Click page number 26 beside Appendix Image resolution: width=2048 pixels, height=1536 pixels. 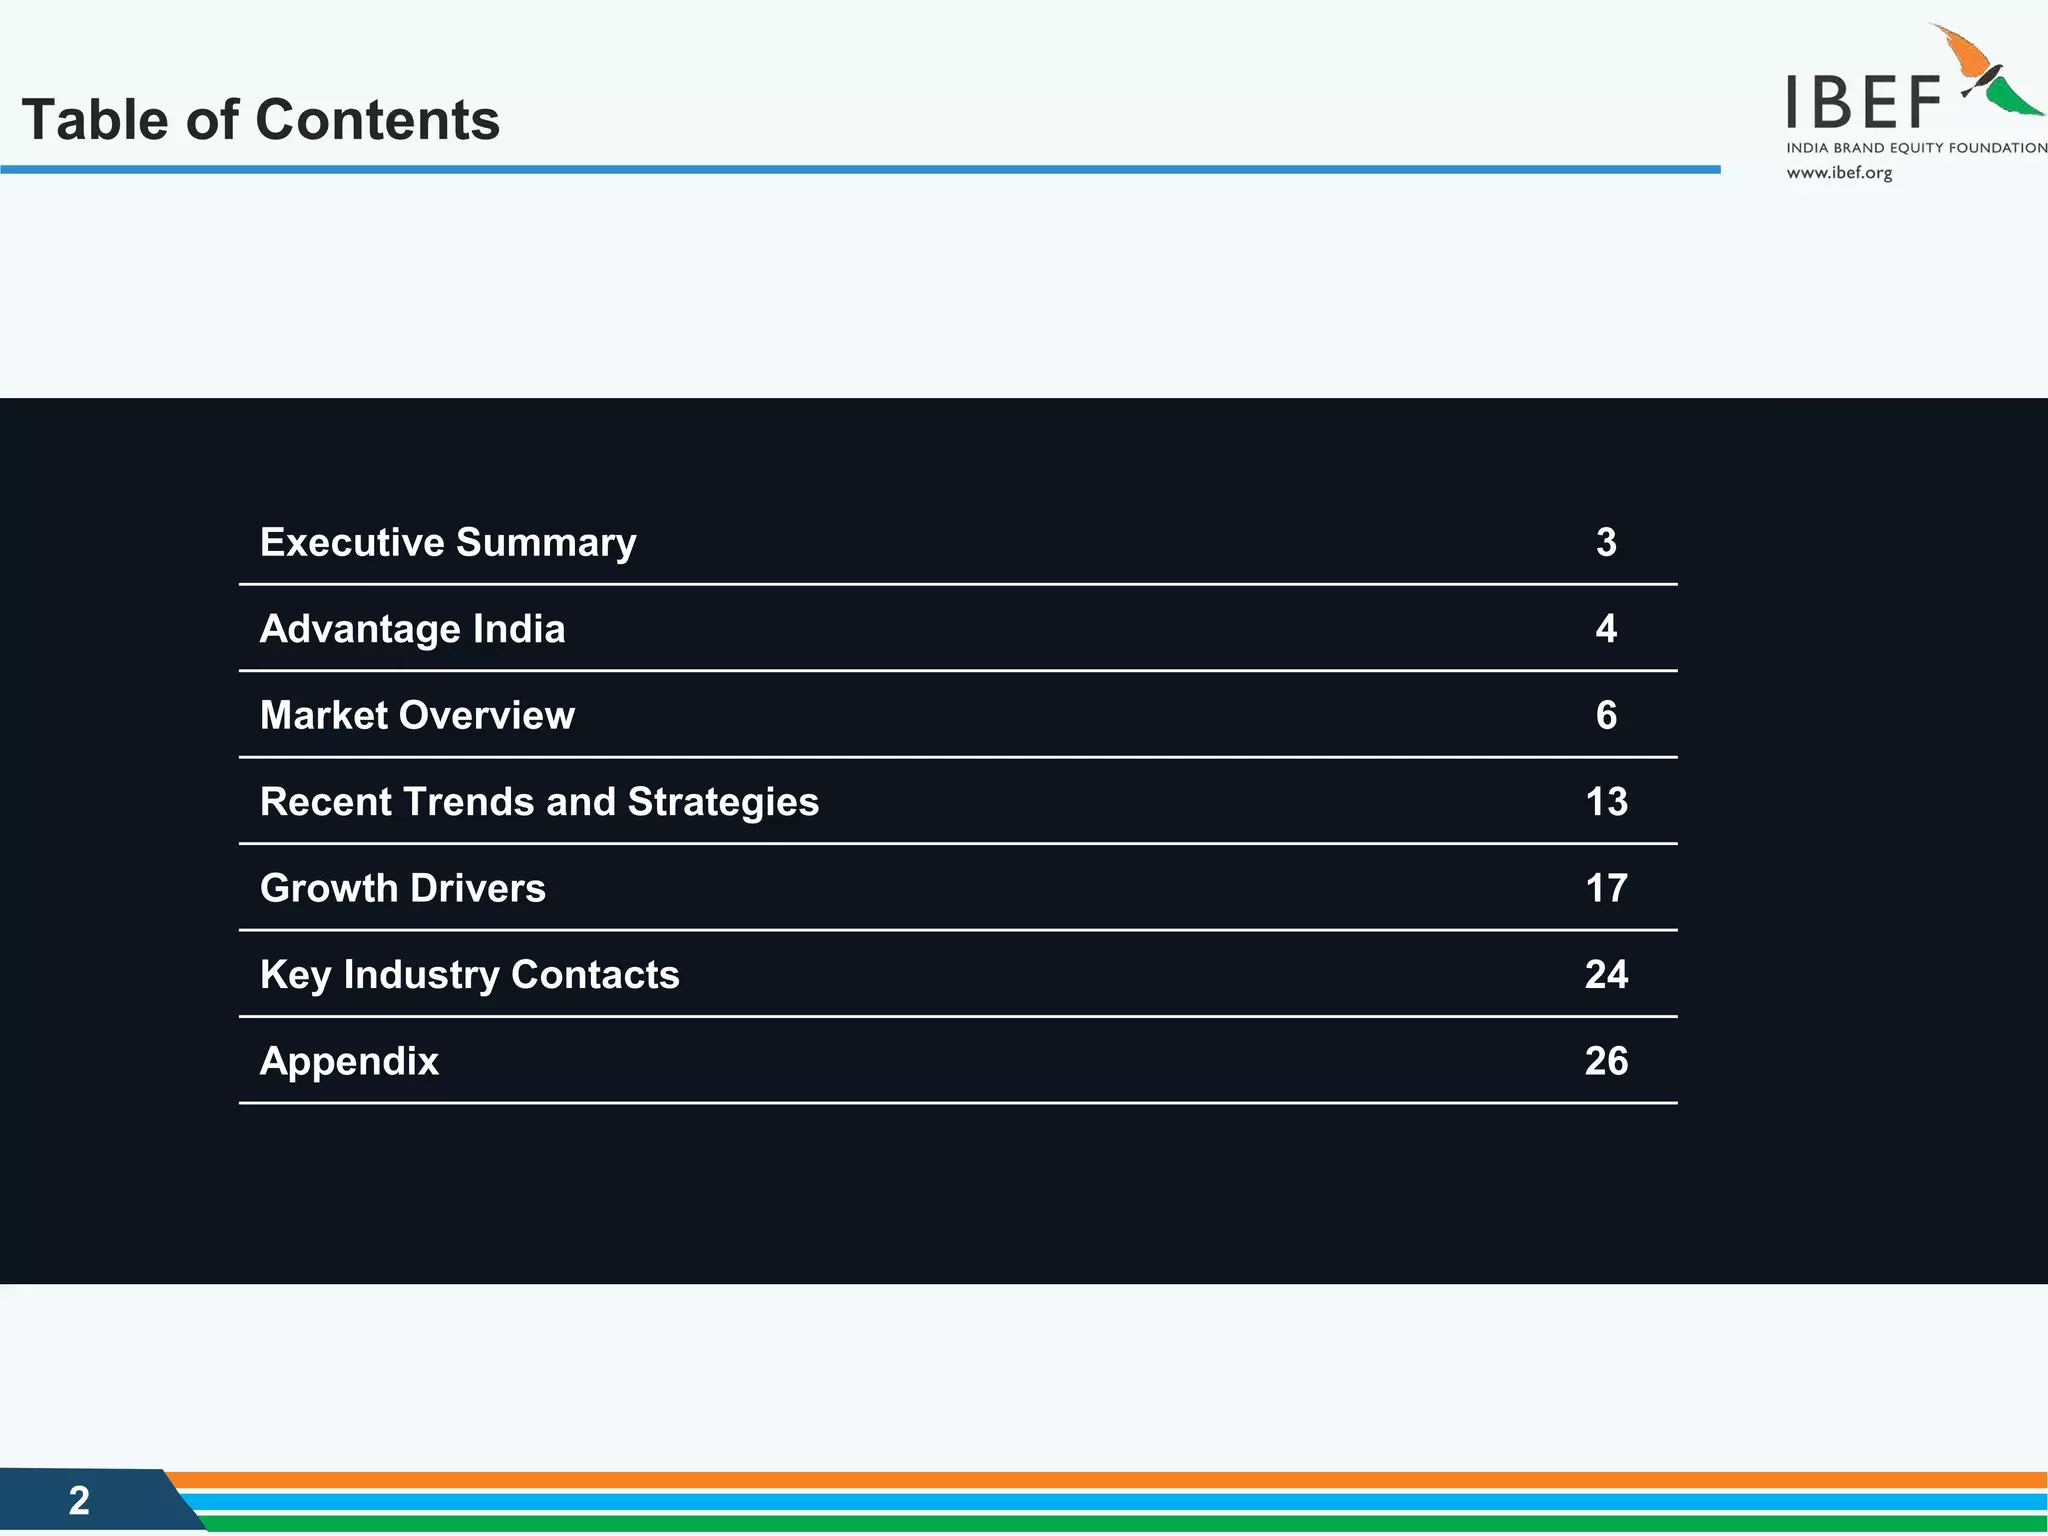coord(1606,1061)
